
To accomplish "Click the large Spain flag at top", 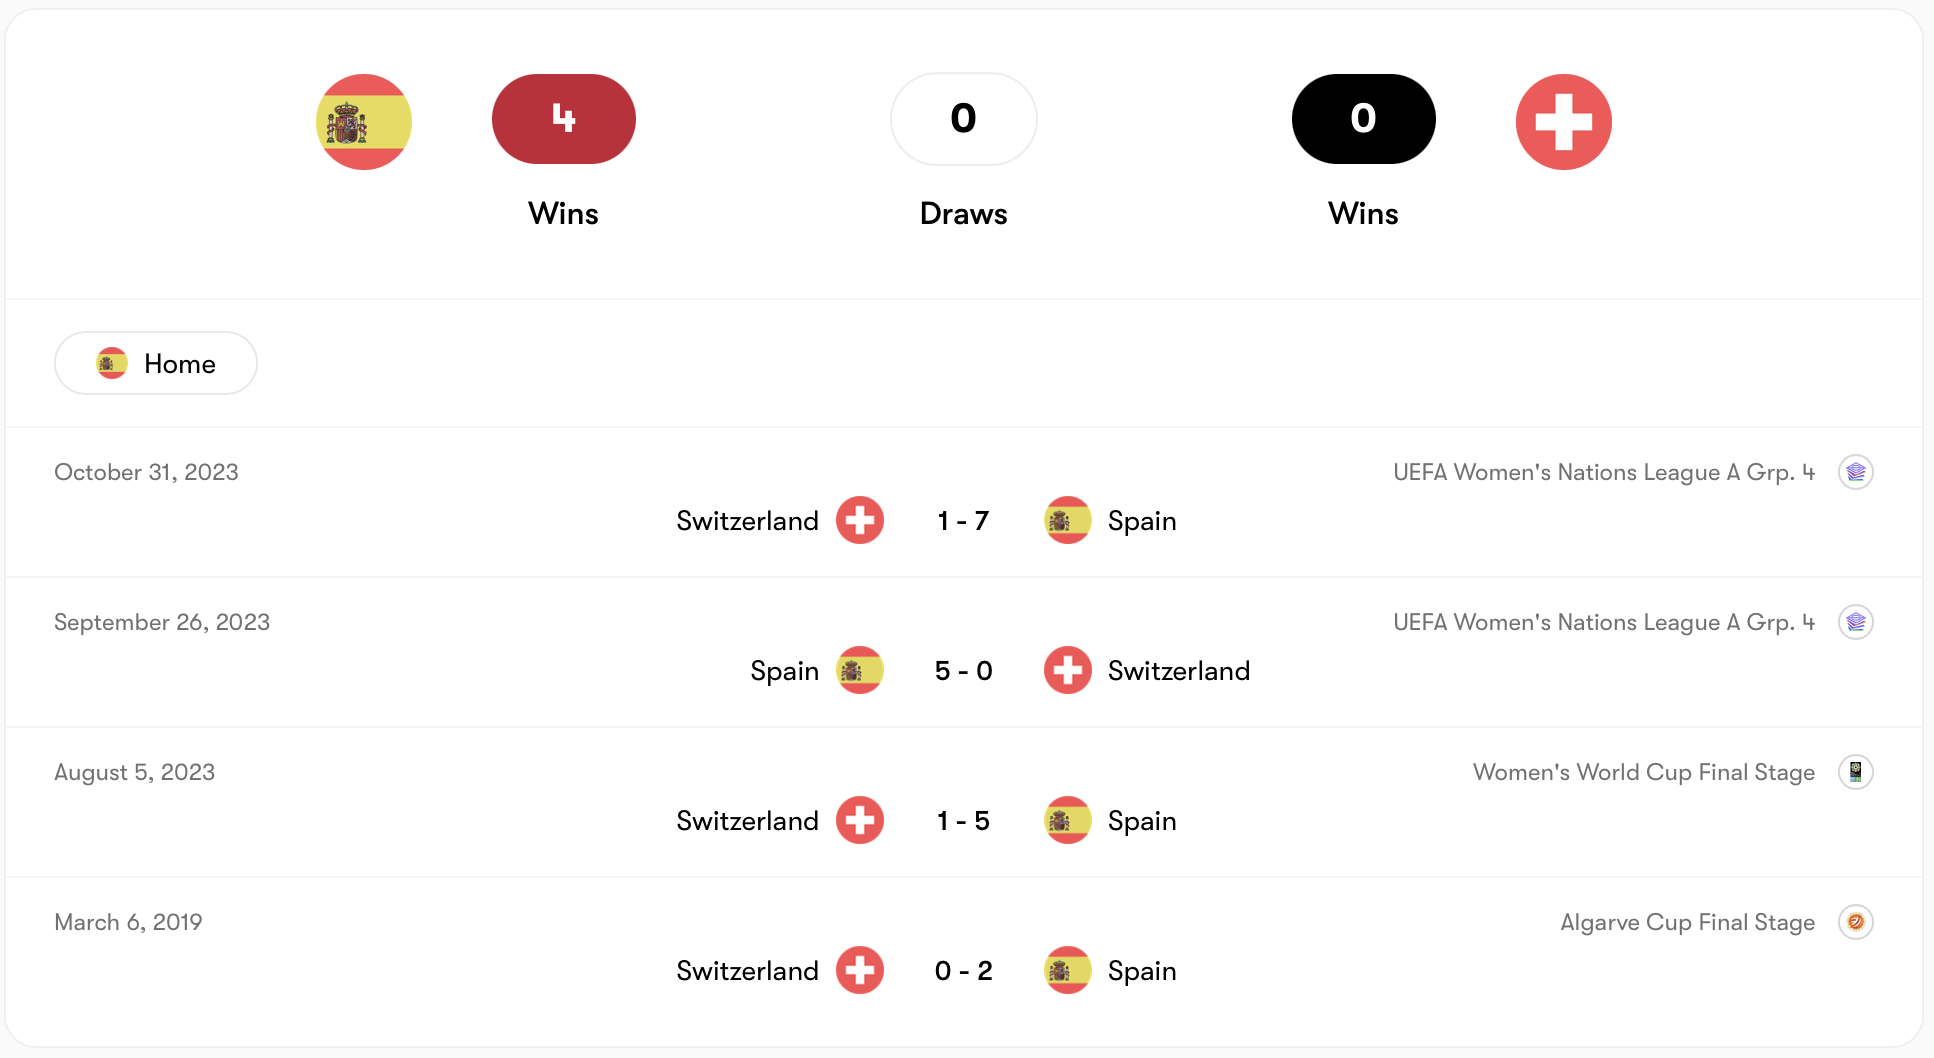I will point(364,122).
